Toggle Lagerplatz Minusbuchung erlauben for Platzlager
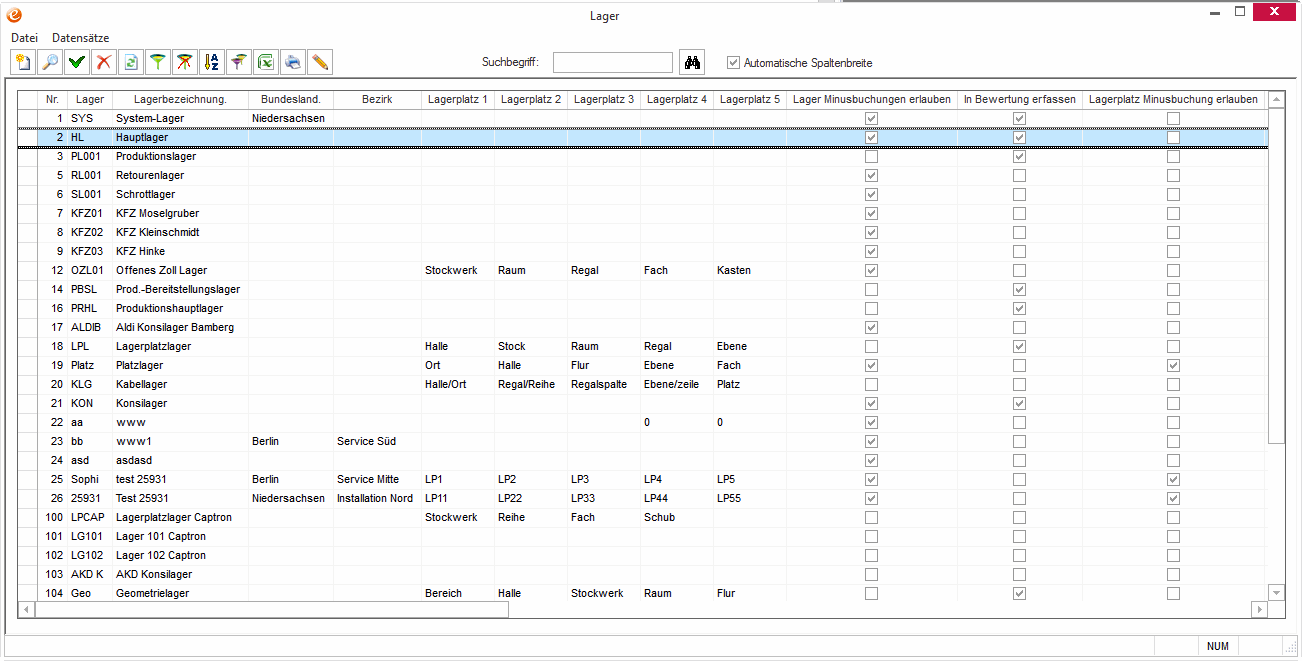Image resolution: width=1302 pixels, height=661 pixels. [1173, 365]
